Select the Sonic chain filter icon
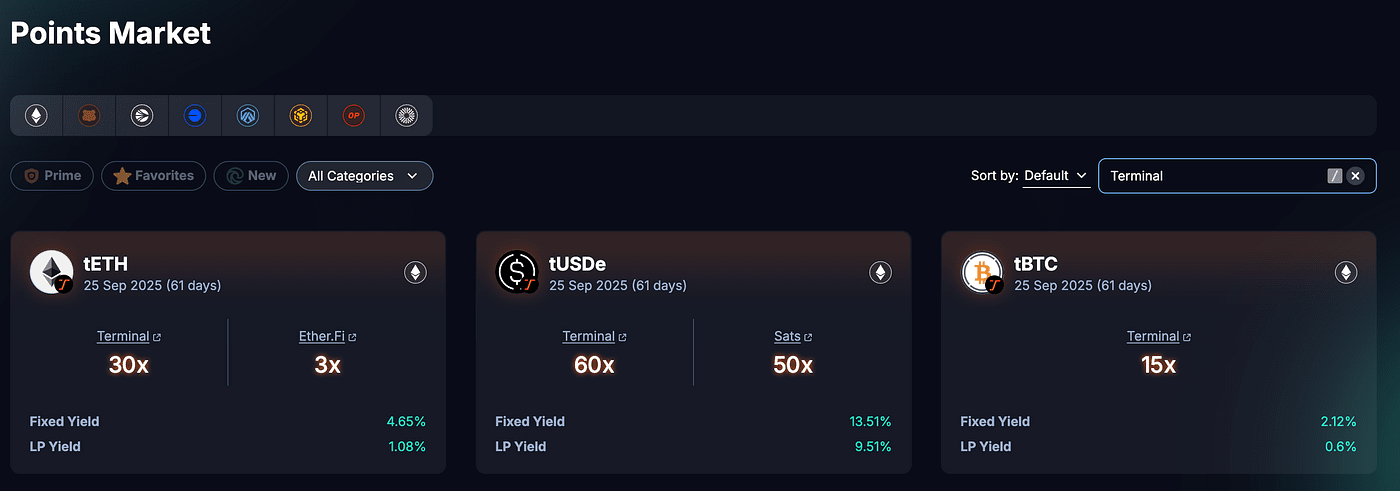The width and height of the screenshot is (1400, 491). 142,116
